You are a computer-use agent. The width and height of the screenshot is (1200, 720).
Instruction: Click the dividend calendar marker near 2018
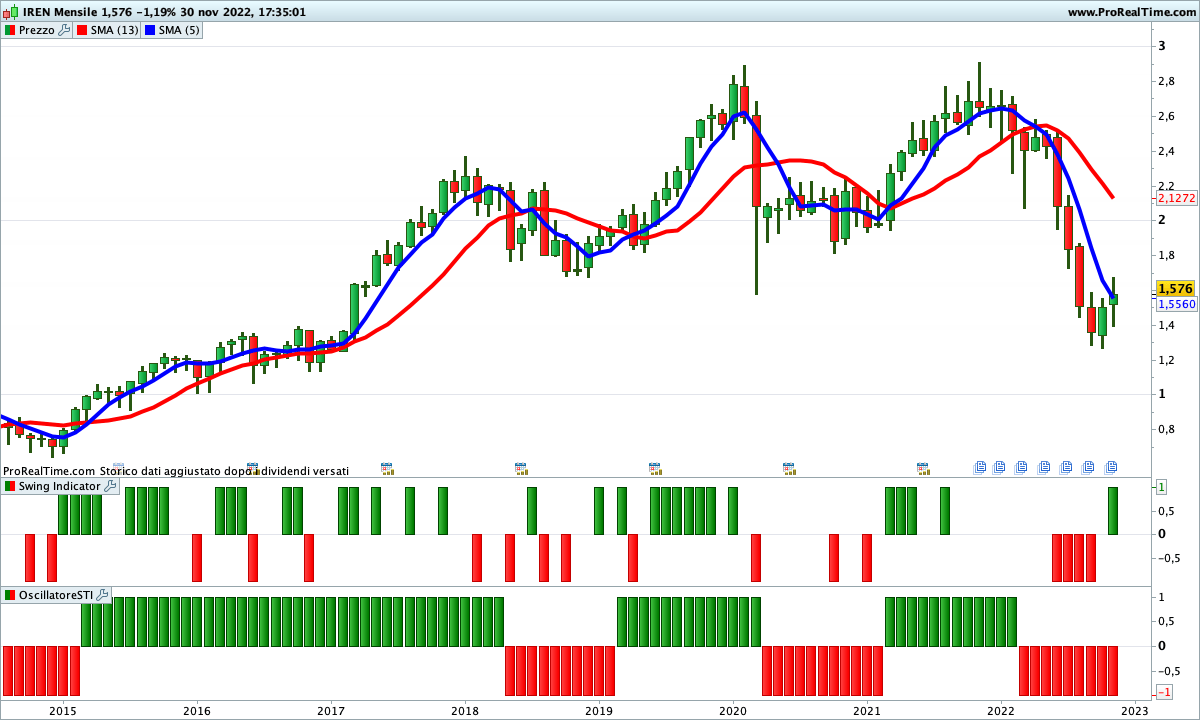coord(521,467)
